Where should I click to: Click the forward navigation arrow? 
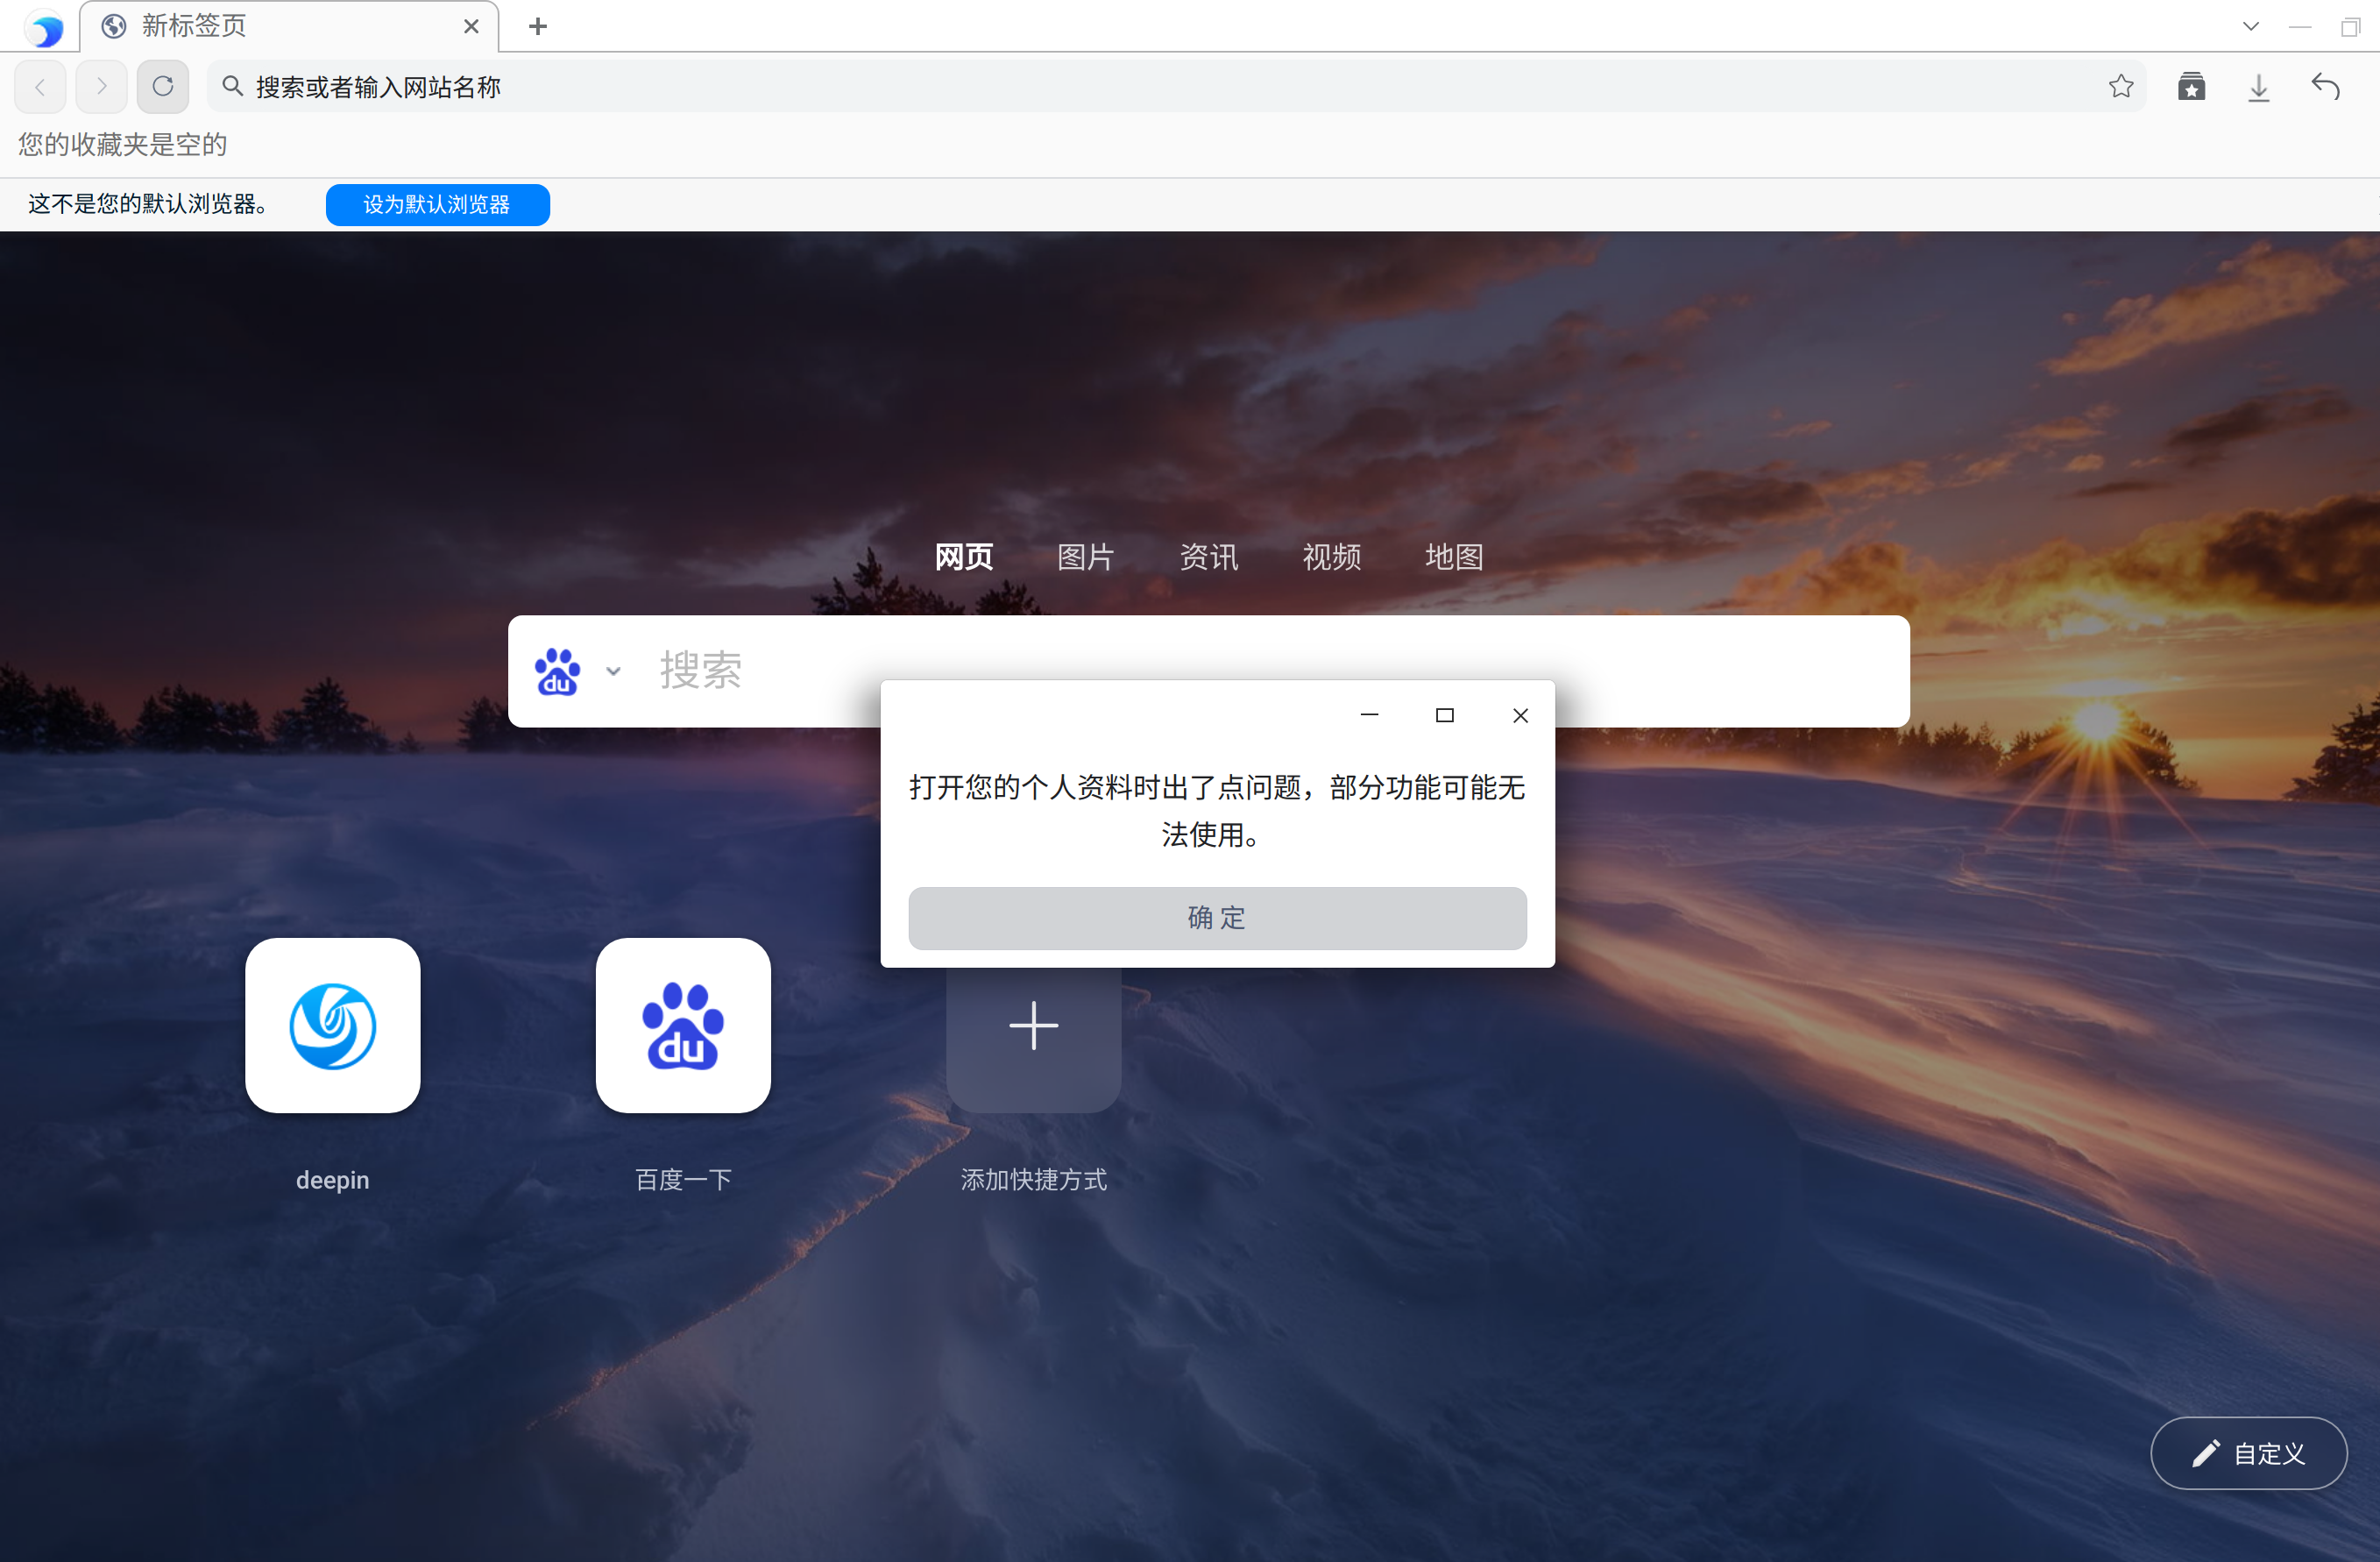(x=101, y=87)
